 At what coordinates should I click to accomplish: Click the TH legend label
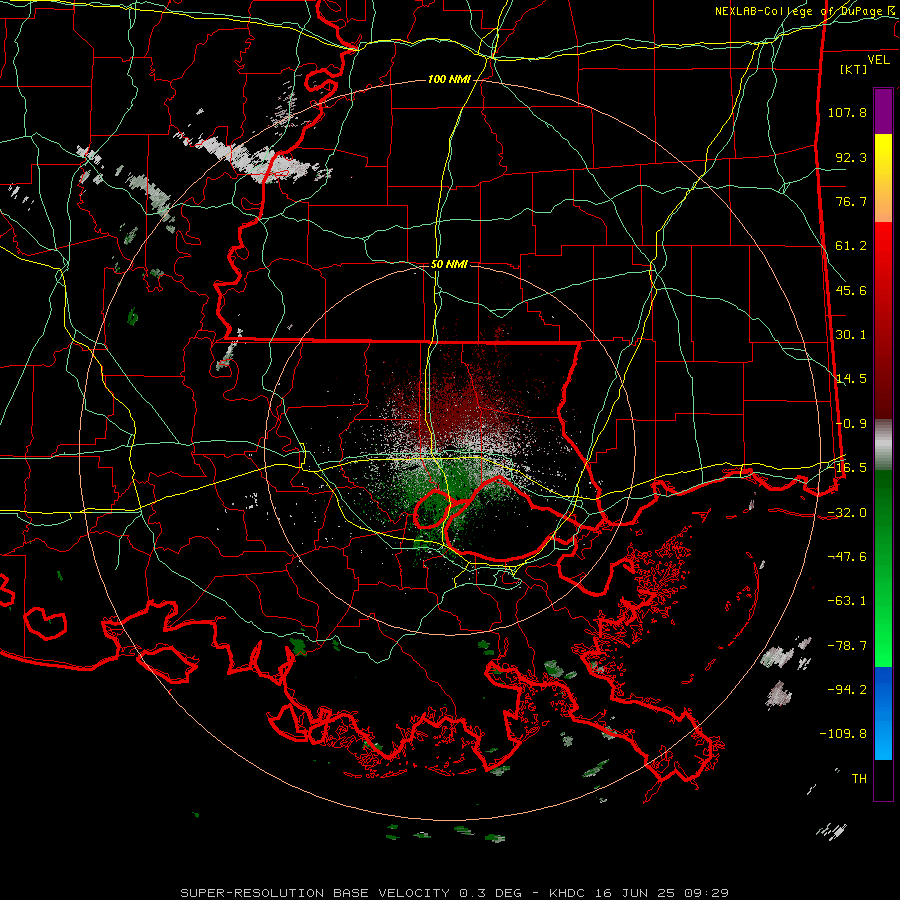[x=859, y=779]
